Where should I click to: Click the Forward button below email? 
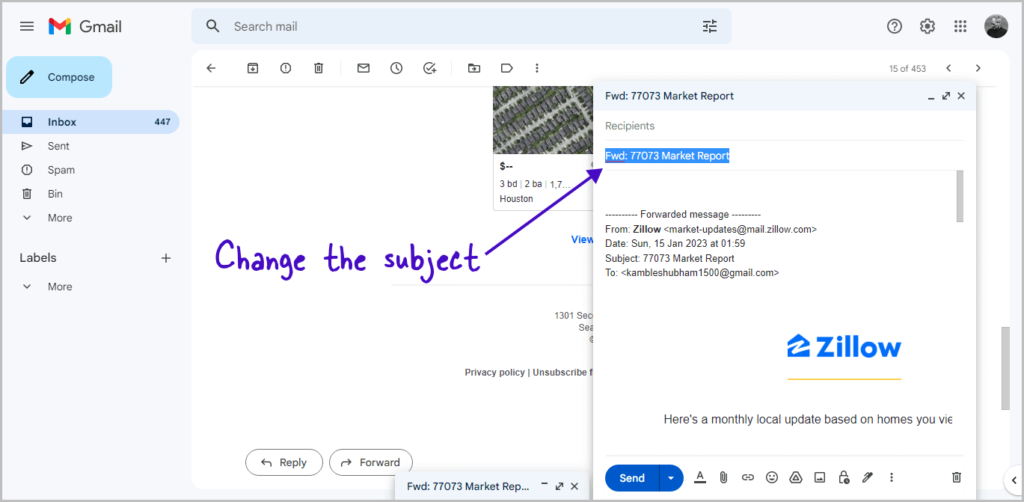tap(370, 462)
